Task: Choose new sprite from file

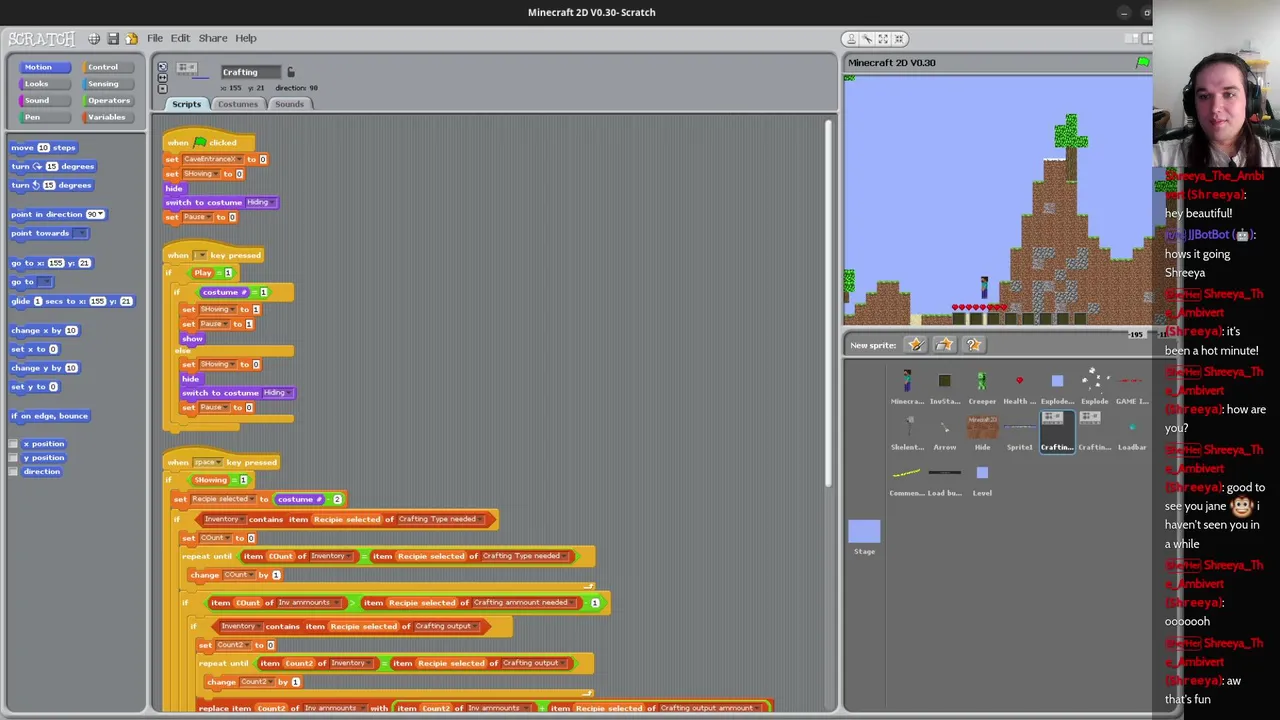Action: pyautogui.click(x=944, y=345)
